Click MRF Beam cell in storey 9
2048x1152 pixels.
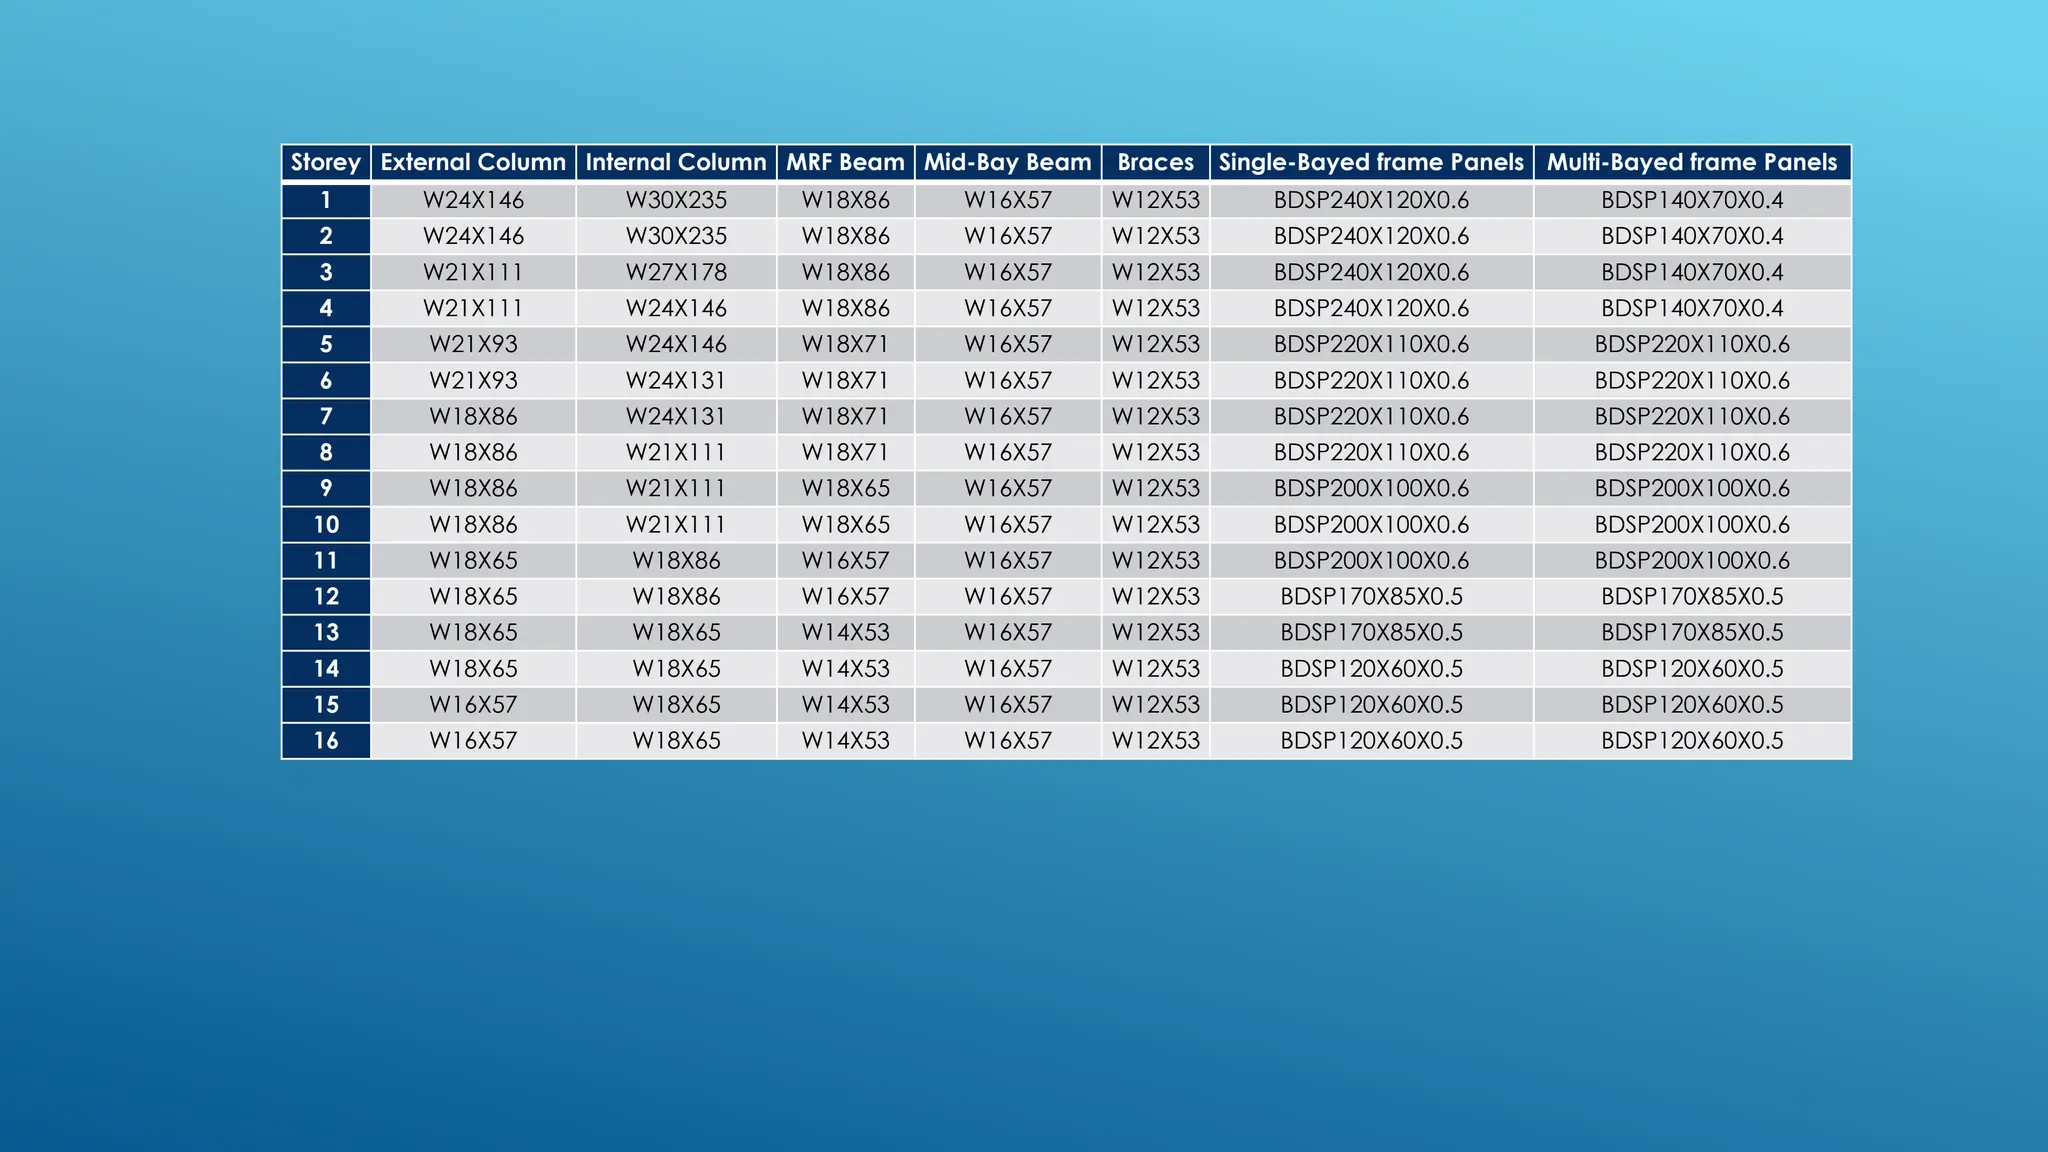pos(845,488)
